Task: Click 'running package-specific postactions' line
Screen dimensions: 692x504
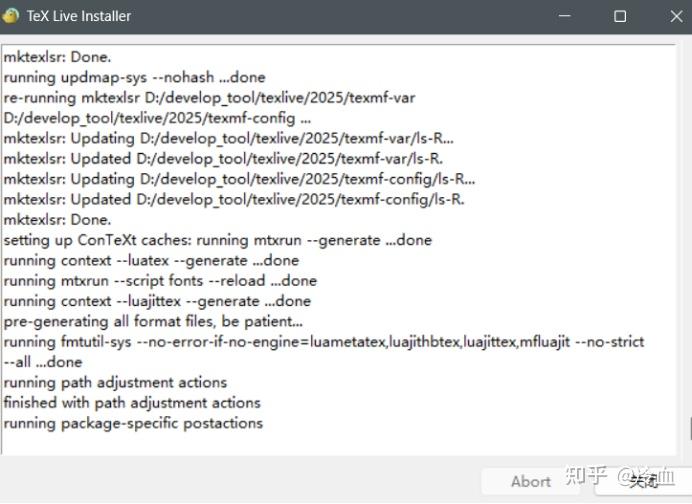Action: click(133, 423)
